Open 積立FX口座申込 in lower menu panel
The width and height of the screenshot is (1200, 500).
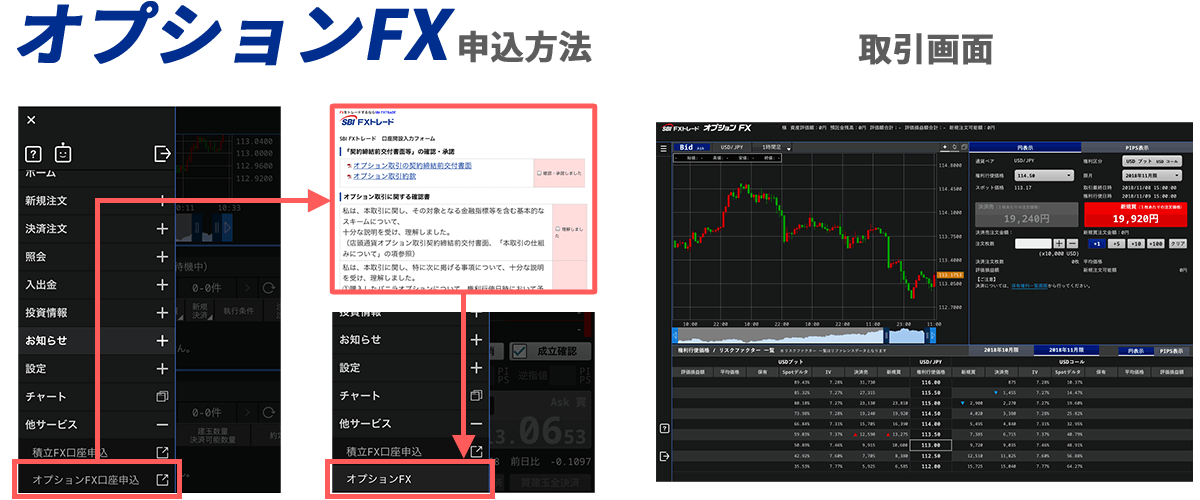point(412,452)
